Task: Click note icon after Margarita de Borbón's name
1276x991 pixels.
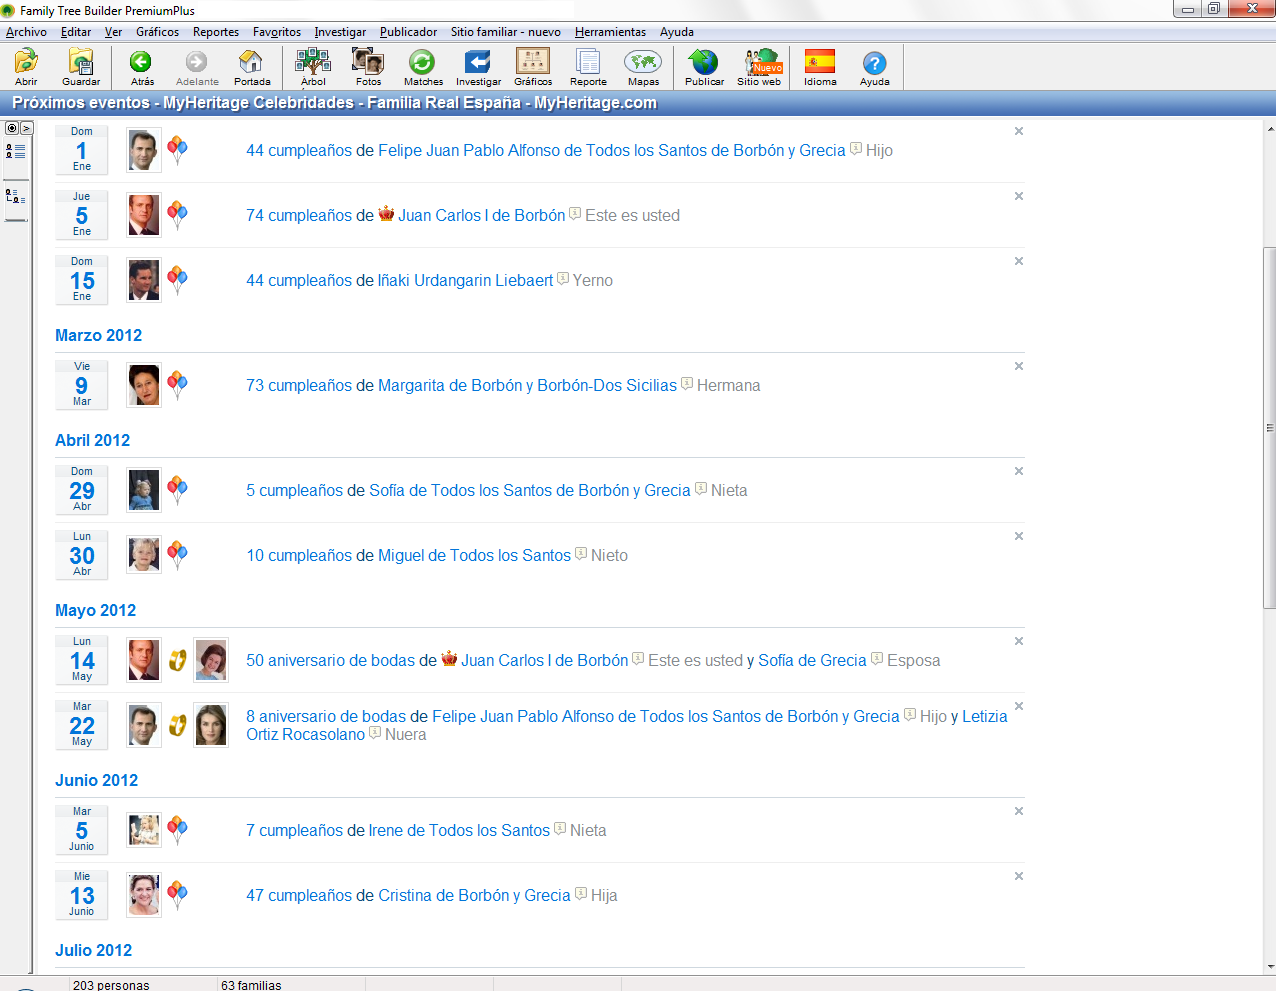Action: [x=687, y=384]
